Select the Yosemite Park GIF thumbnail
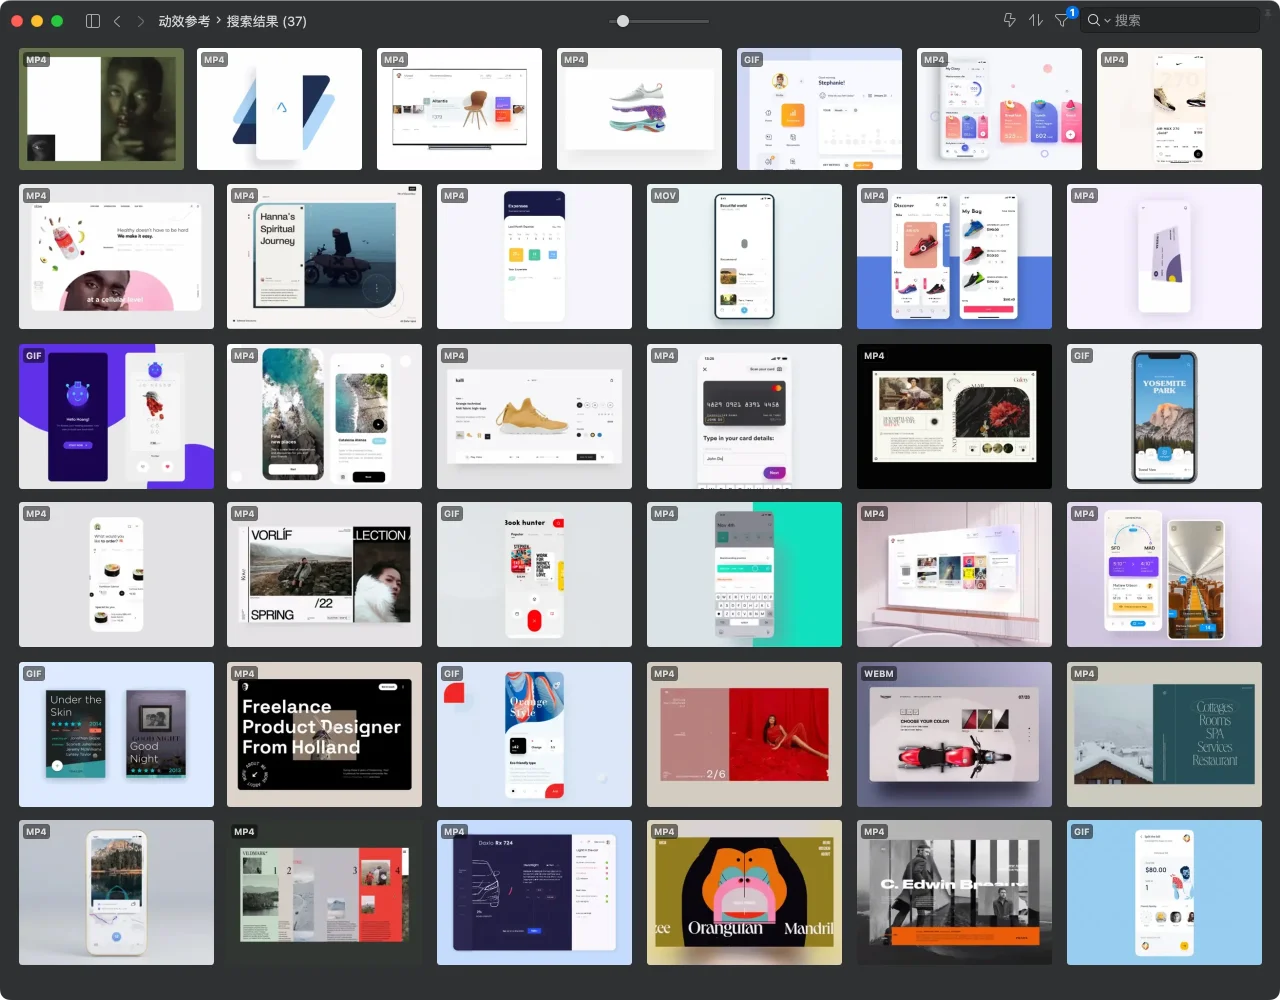The image size is (1280, 1000). pos(1164,416)
